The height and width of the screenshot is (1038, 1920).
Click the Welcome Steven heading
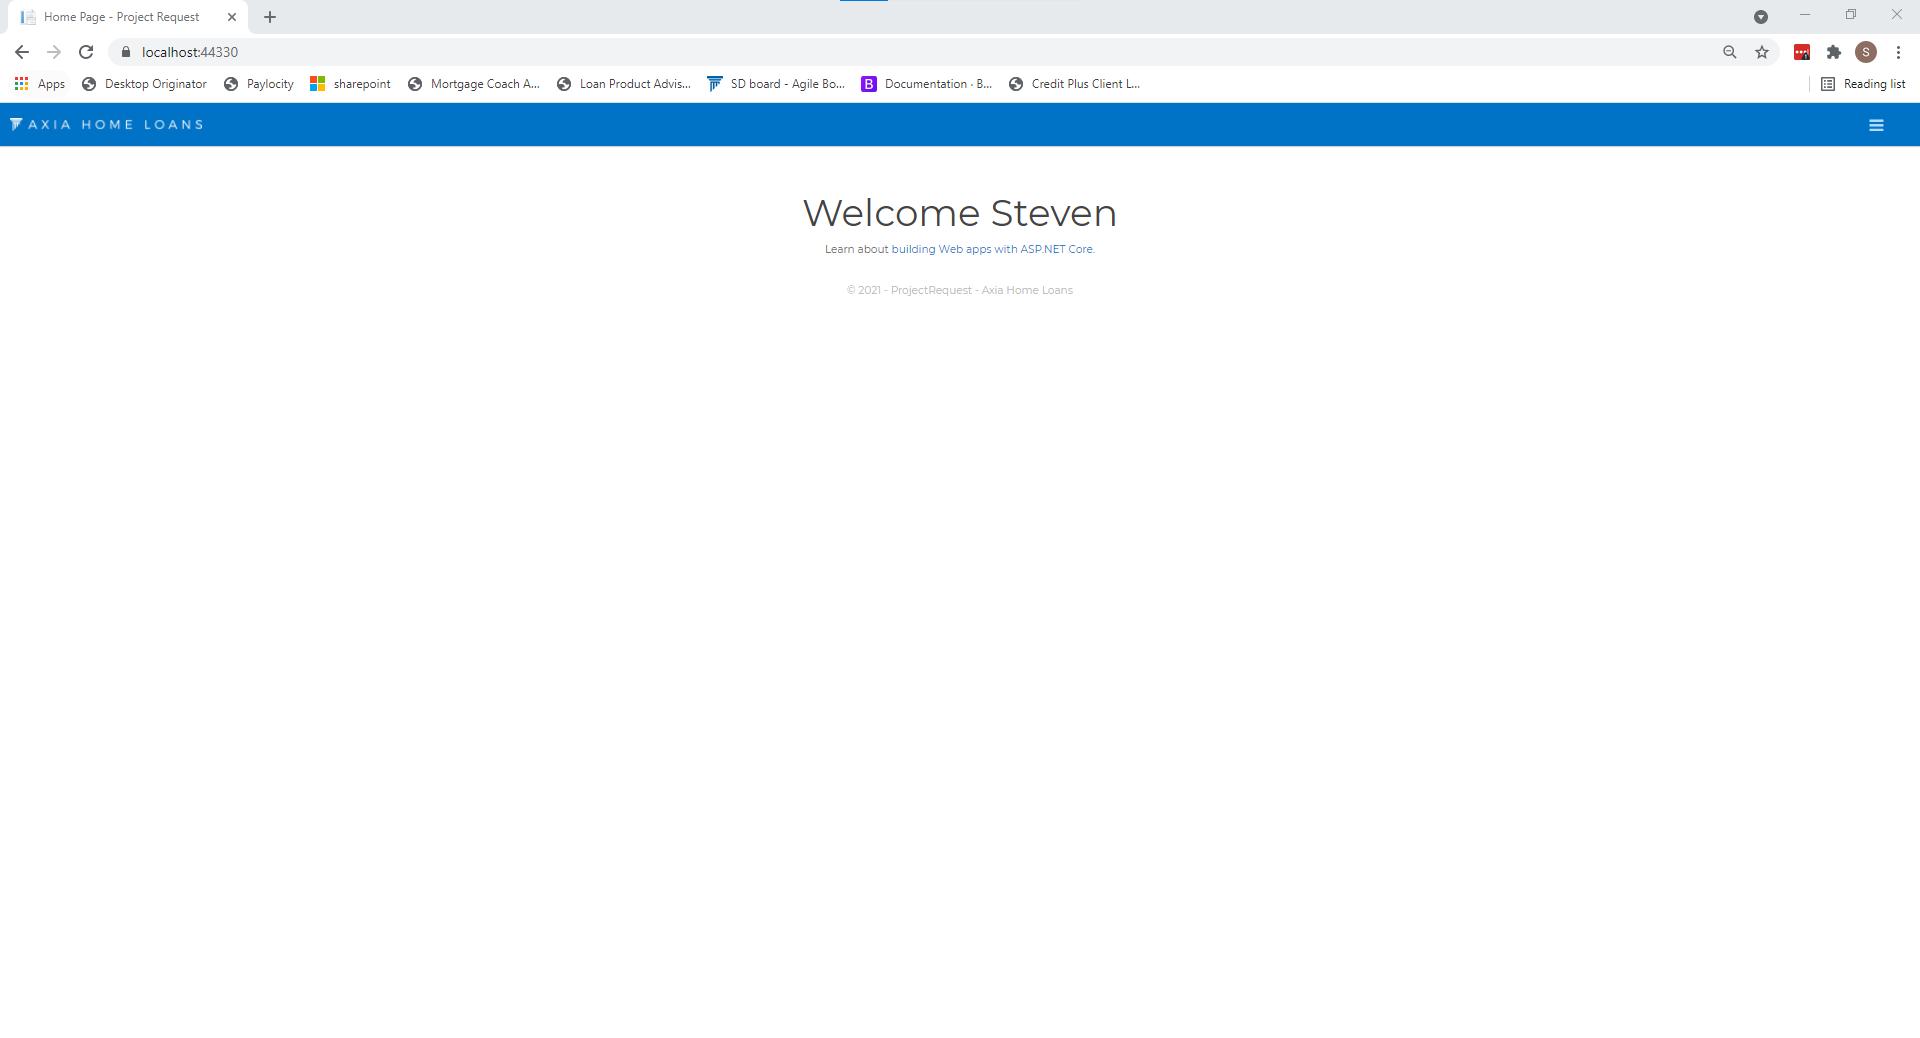click(x=960, y=213)
